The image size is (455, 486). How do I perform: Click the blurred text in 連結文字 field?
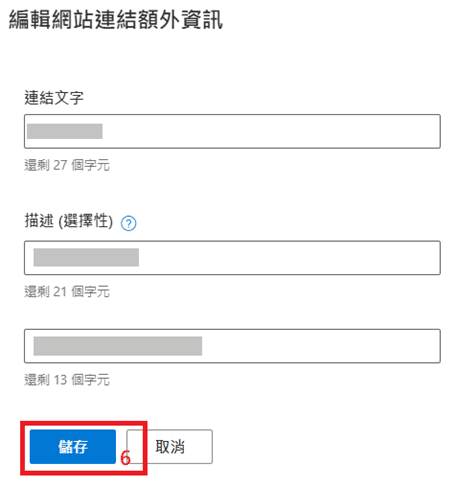tap(65, 131)
